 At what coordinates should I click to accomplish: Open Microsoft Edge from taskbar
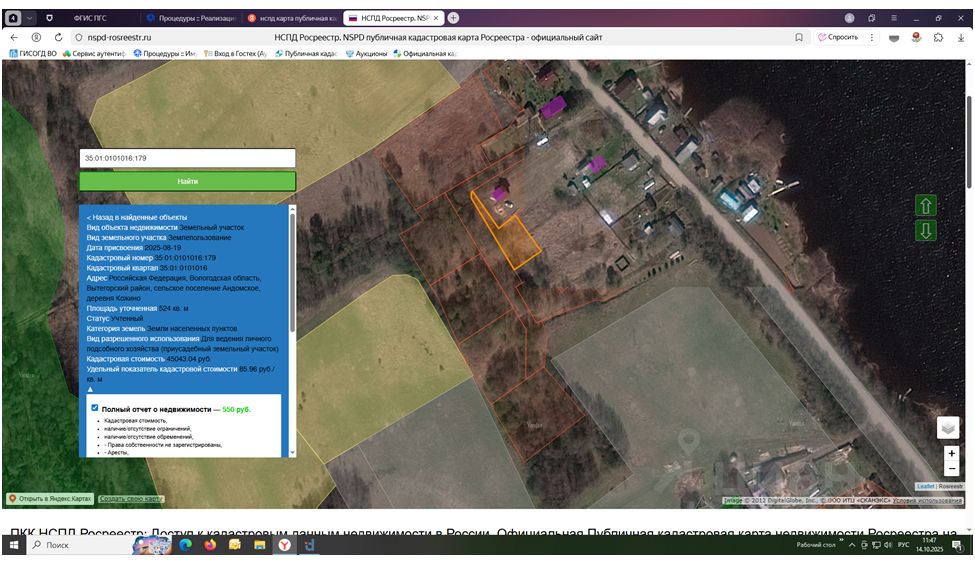(x=185, y=545)
